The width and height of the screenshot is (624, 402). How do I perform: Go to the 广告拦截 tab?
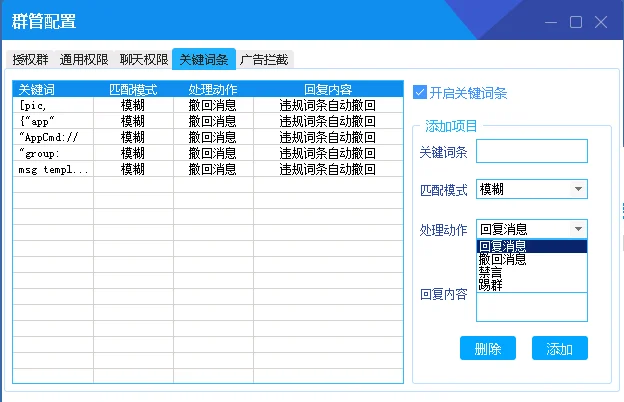point(264,60)
